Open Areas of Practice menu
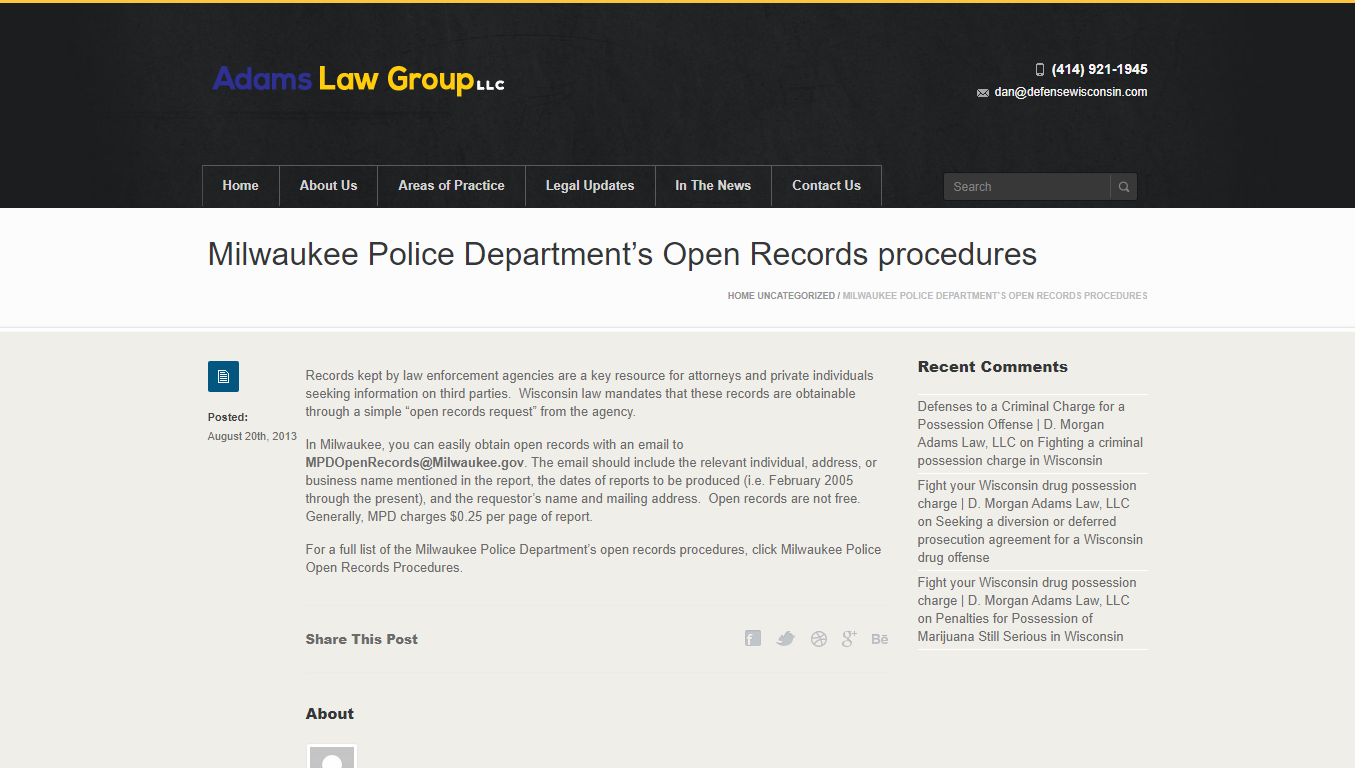 (x=451, y=186)
